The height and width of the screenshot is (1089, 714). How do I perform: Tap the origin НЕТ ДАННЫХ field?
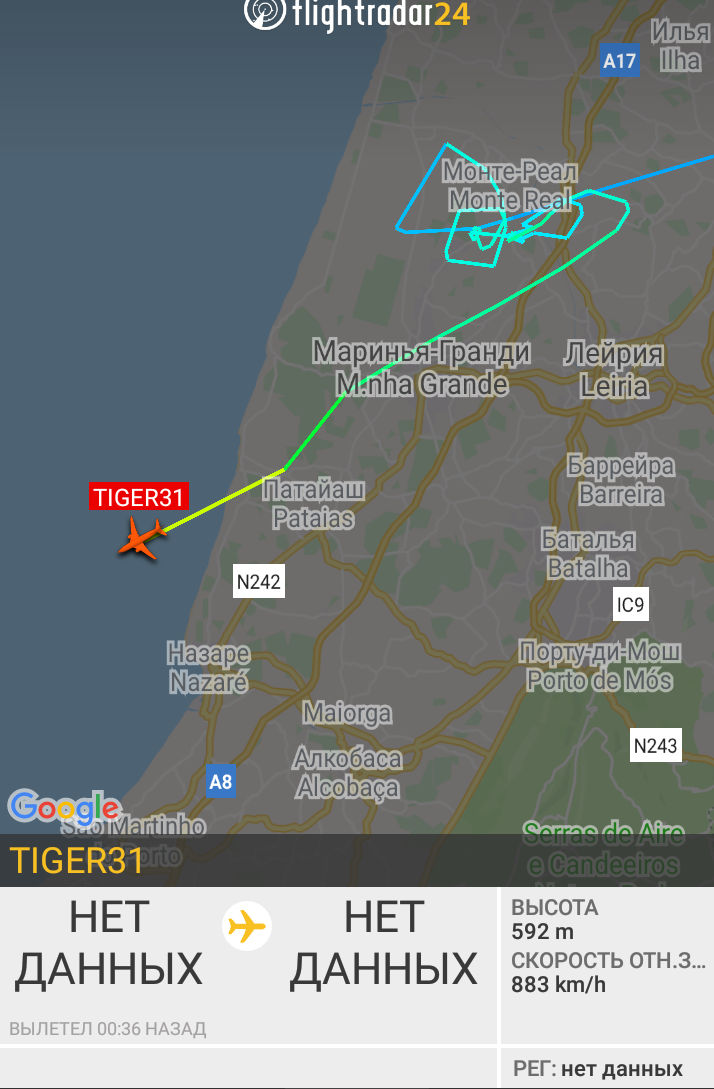click(x=108, y=942)
